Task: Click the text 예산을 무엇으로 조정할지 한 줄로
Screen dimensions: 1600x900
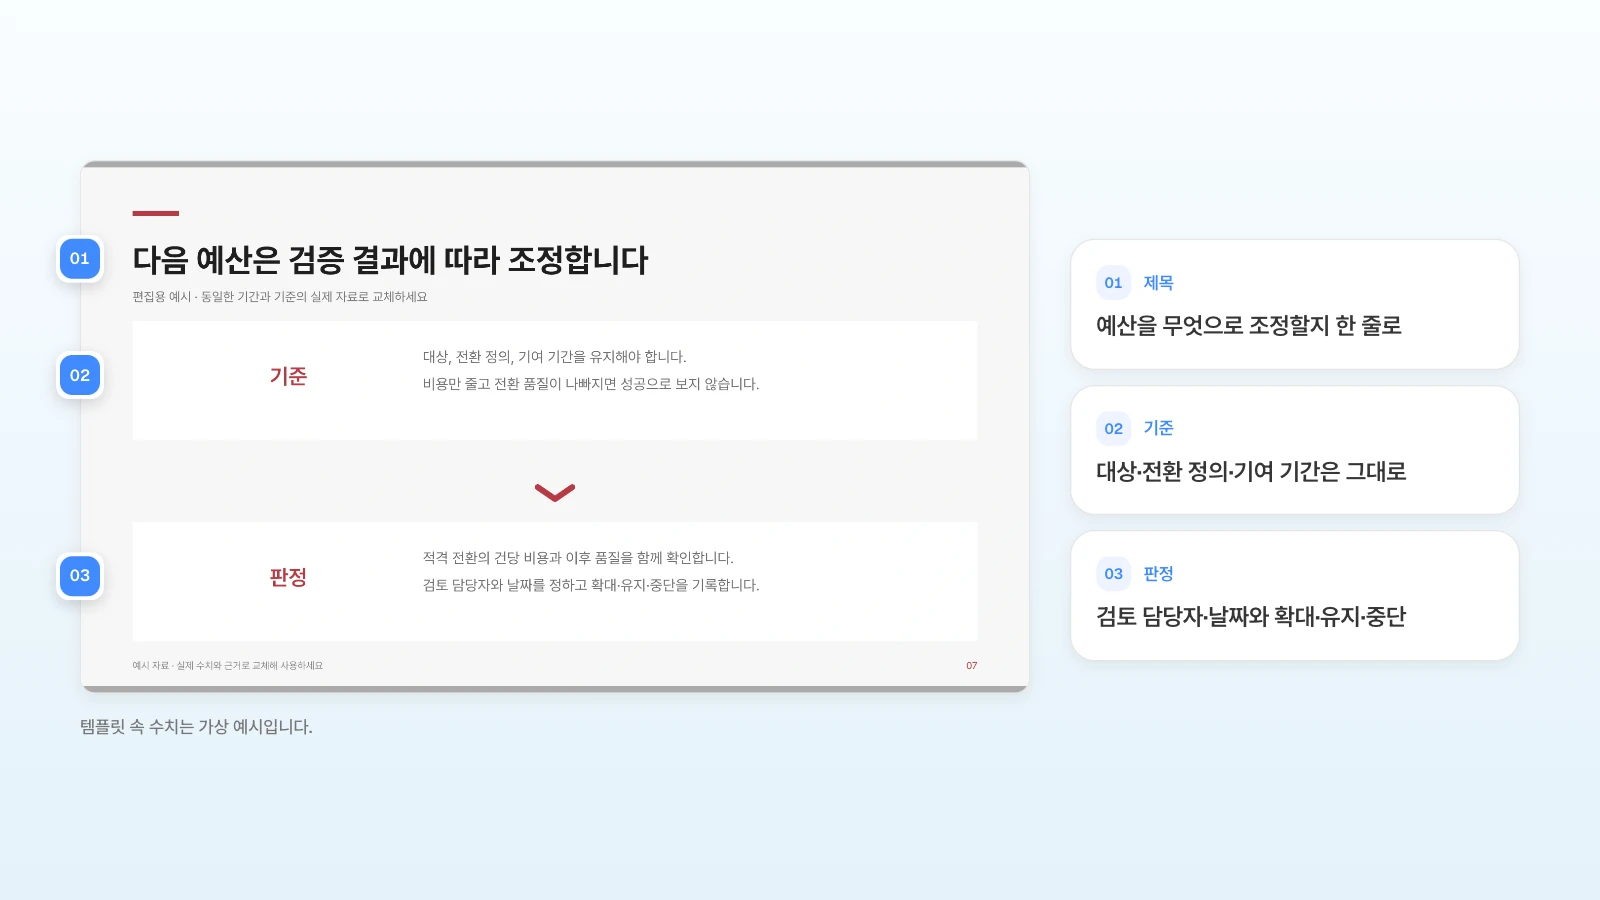Action: tap(1249, 326)
